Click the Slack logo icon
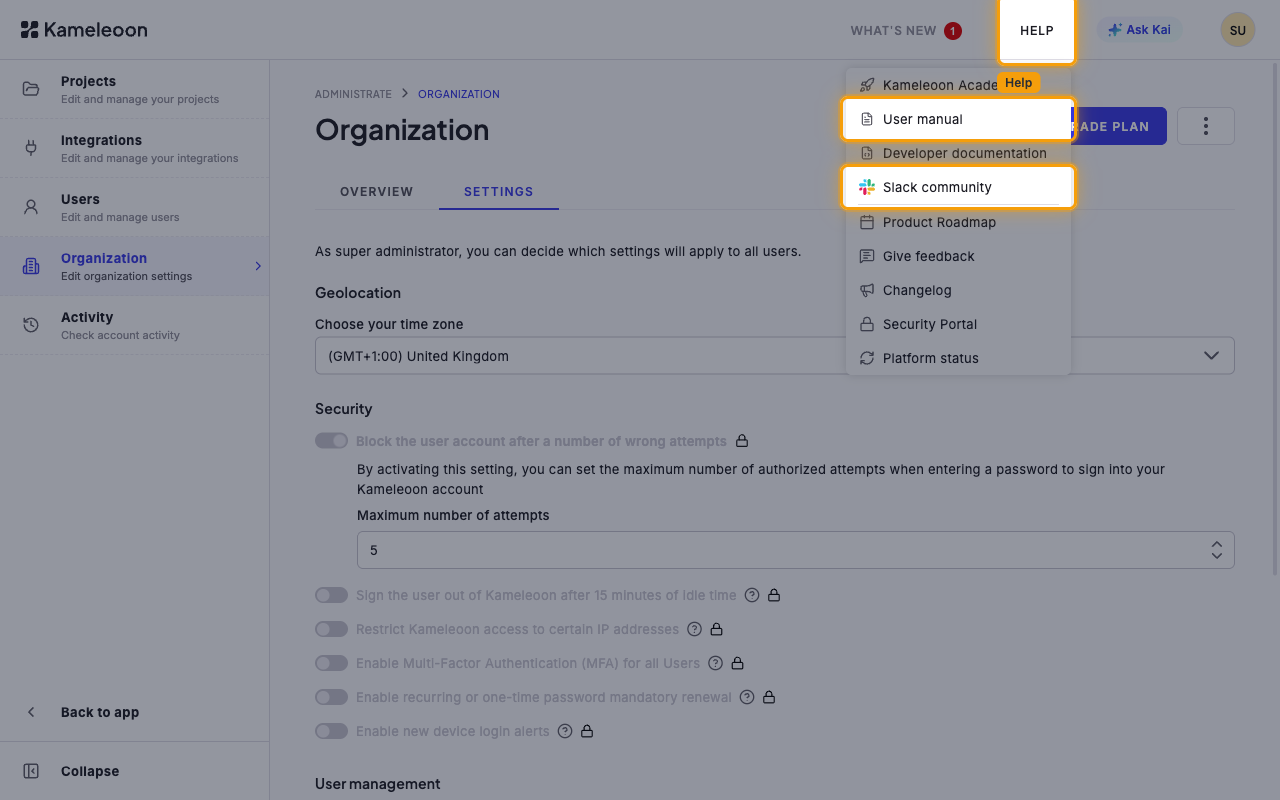The width and height of the screenshot is (1280, 800). pyautogui.click(x=867, y=187)
